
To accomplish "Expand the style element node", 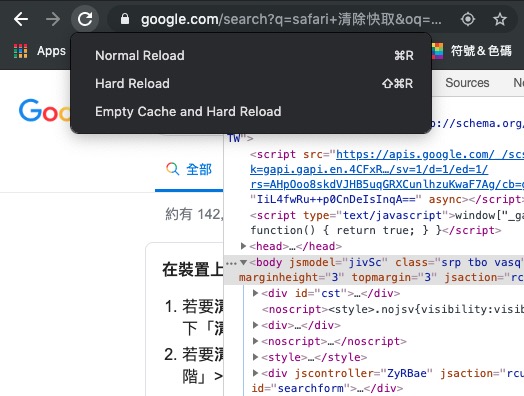I will (x=255, y=357).
